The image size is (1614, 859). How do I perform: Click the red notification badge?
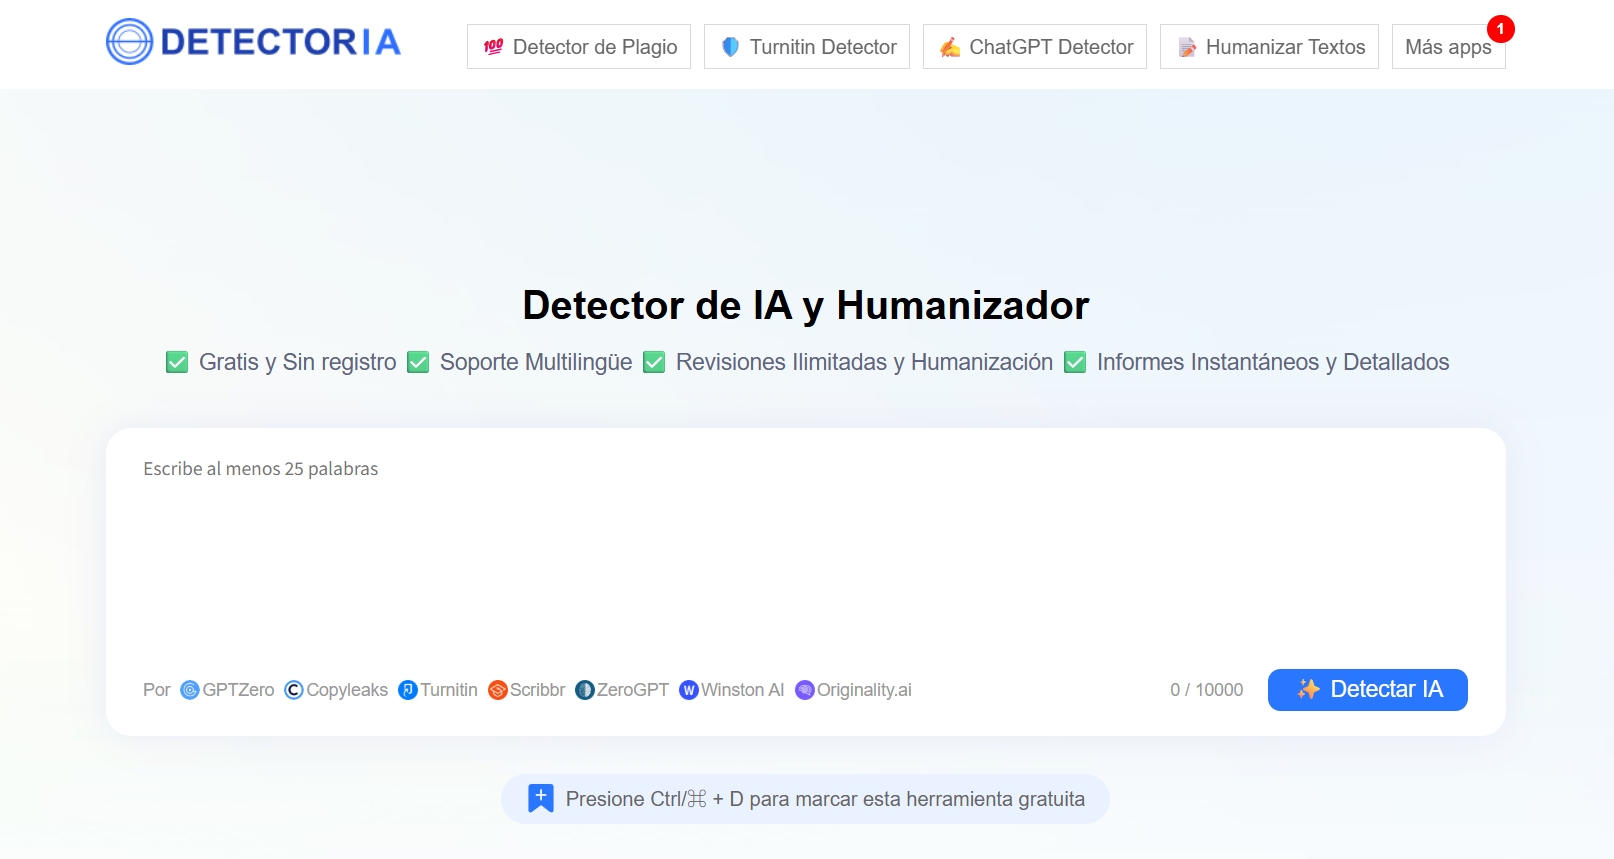(1500, 29)
